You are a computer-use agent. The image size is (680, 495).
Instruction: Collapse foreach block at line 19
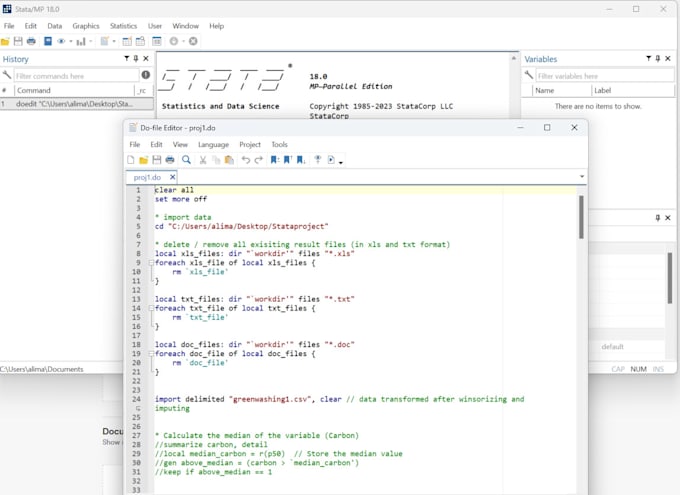[151, 354]
